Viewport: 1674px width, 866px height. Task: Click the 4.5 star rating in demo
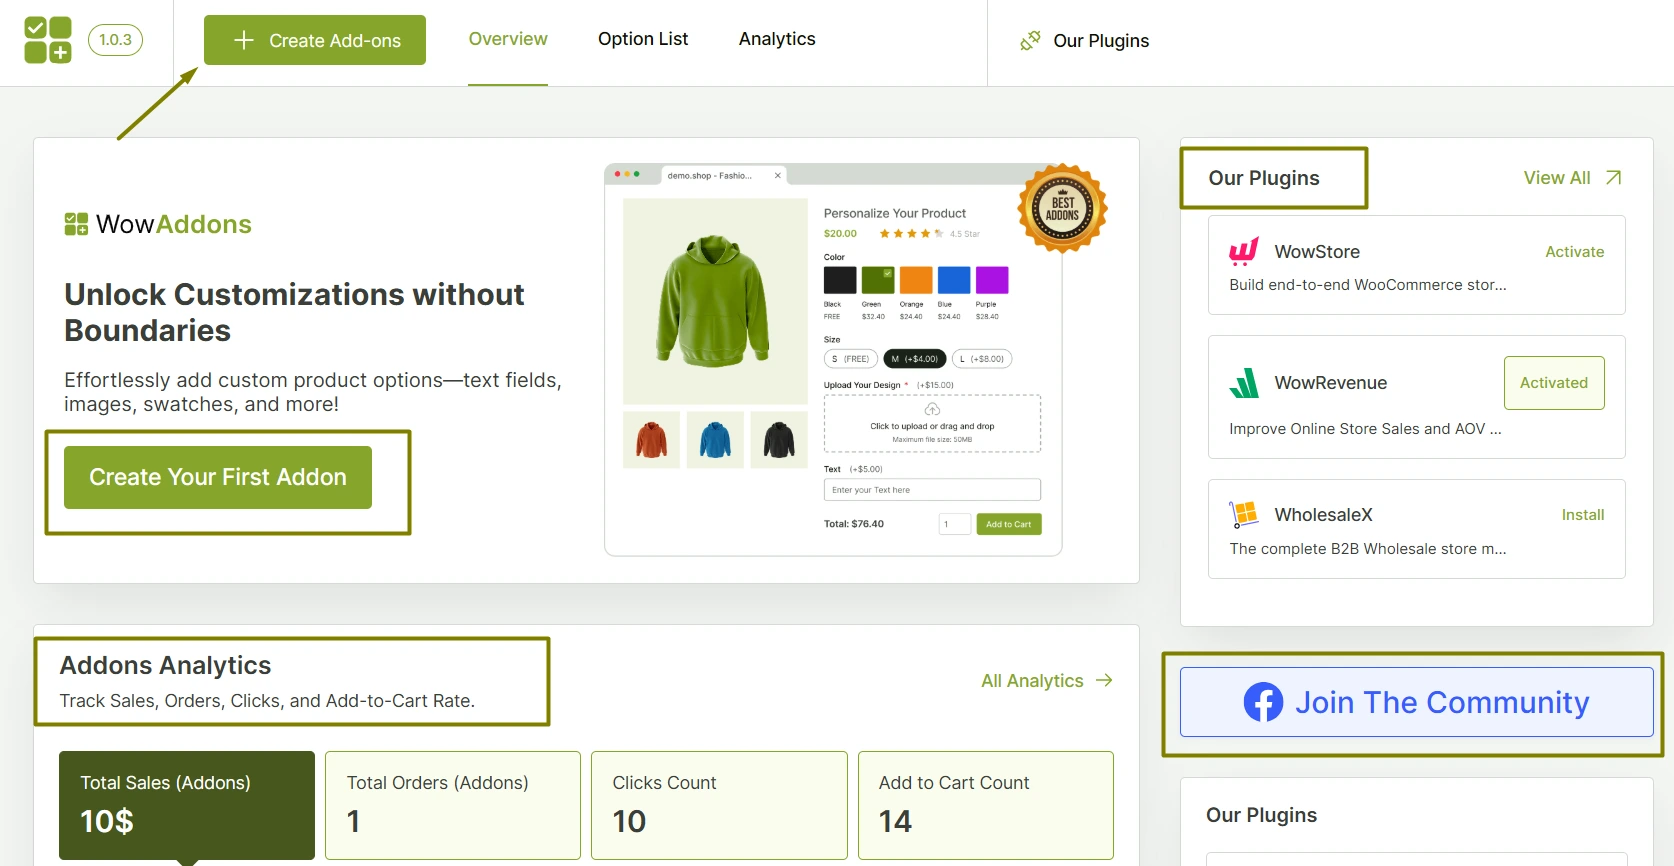(930, 234)
